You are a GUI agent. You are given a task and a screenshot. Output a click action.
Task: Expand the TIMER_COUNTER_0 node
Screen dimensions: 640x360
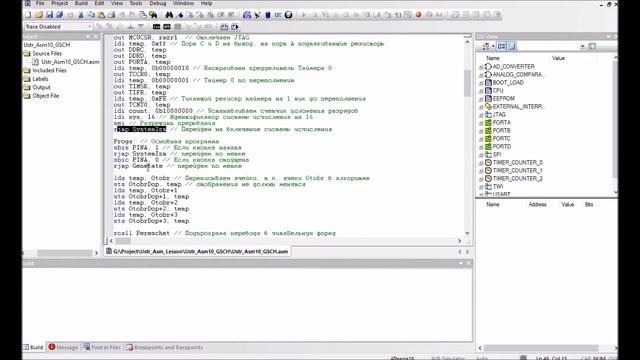[481, 162]
